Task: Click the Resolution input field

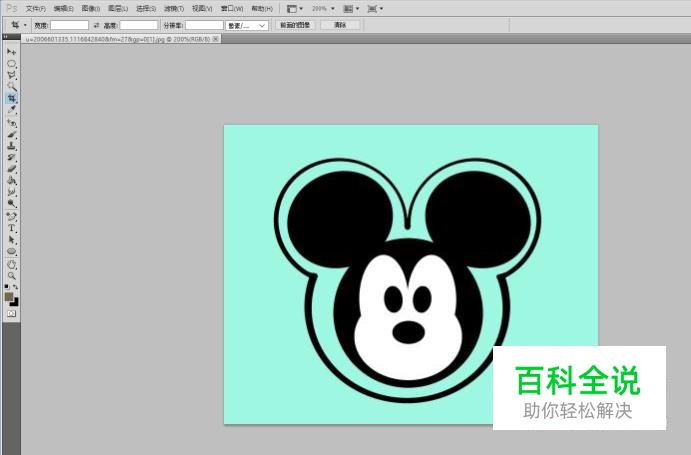Action: 204,26
